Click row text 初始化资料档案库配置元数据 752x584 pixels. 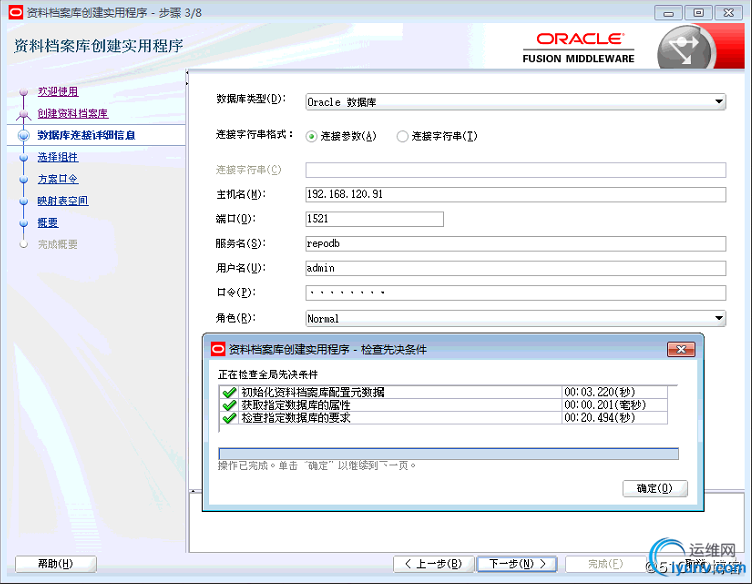(x=313, y=392)
